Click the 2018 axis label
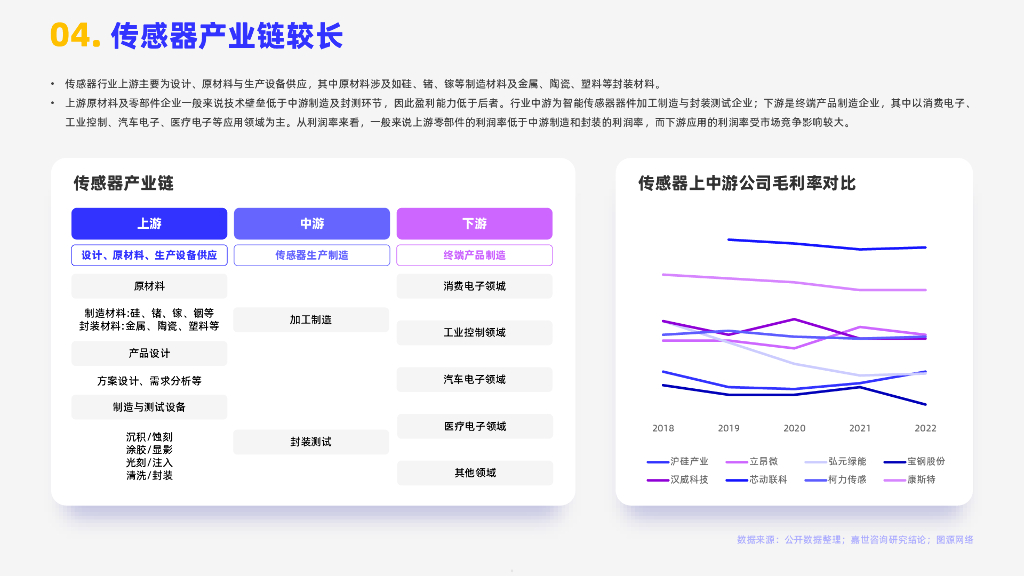This screenshot has width=1024, height=576. 663,428
